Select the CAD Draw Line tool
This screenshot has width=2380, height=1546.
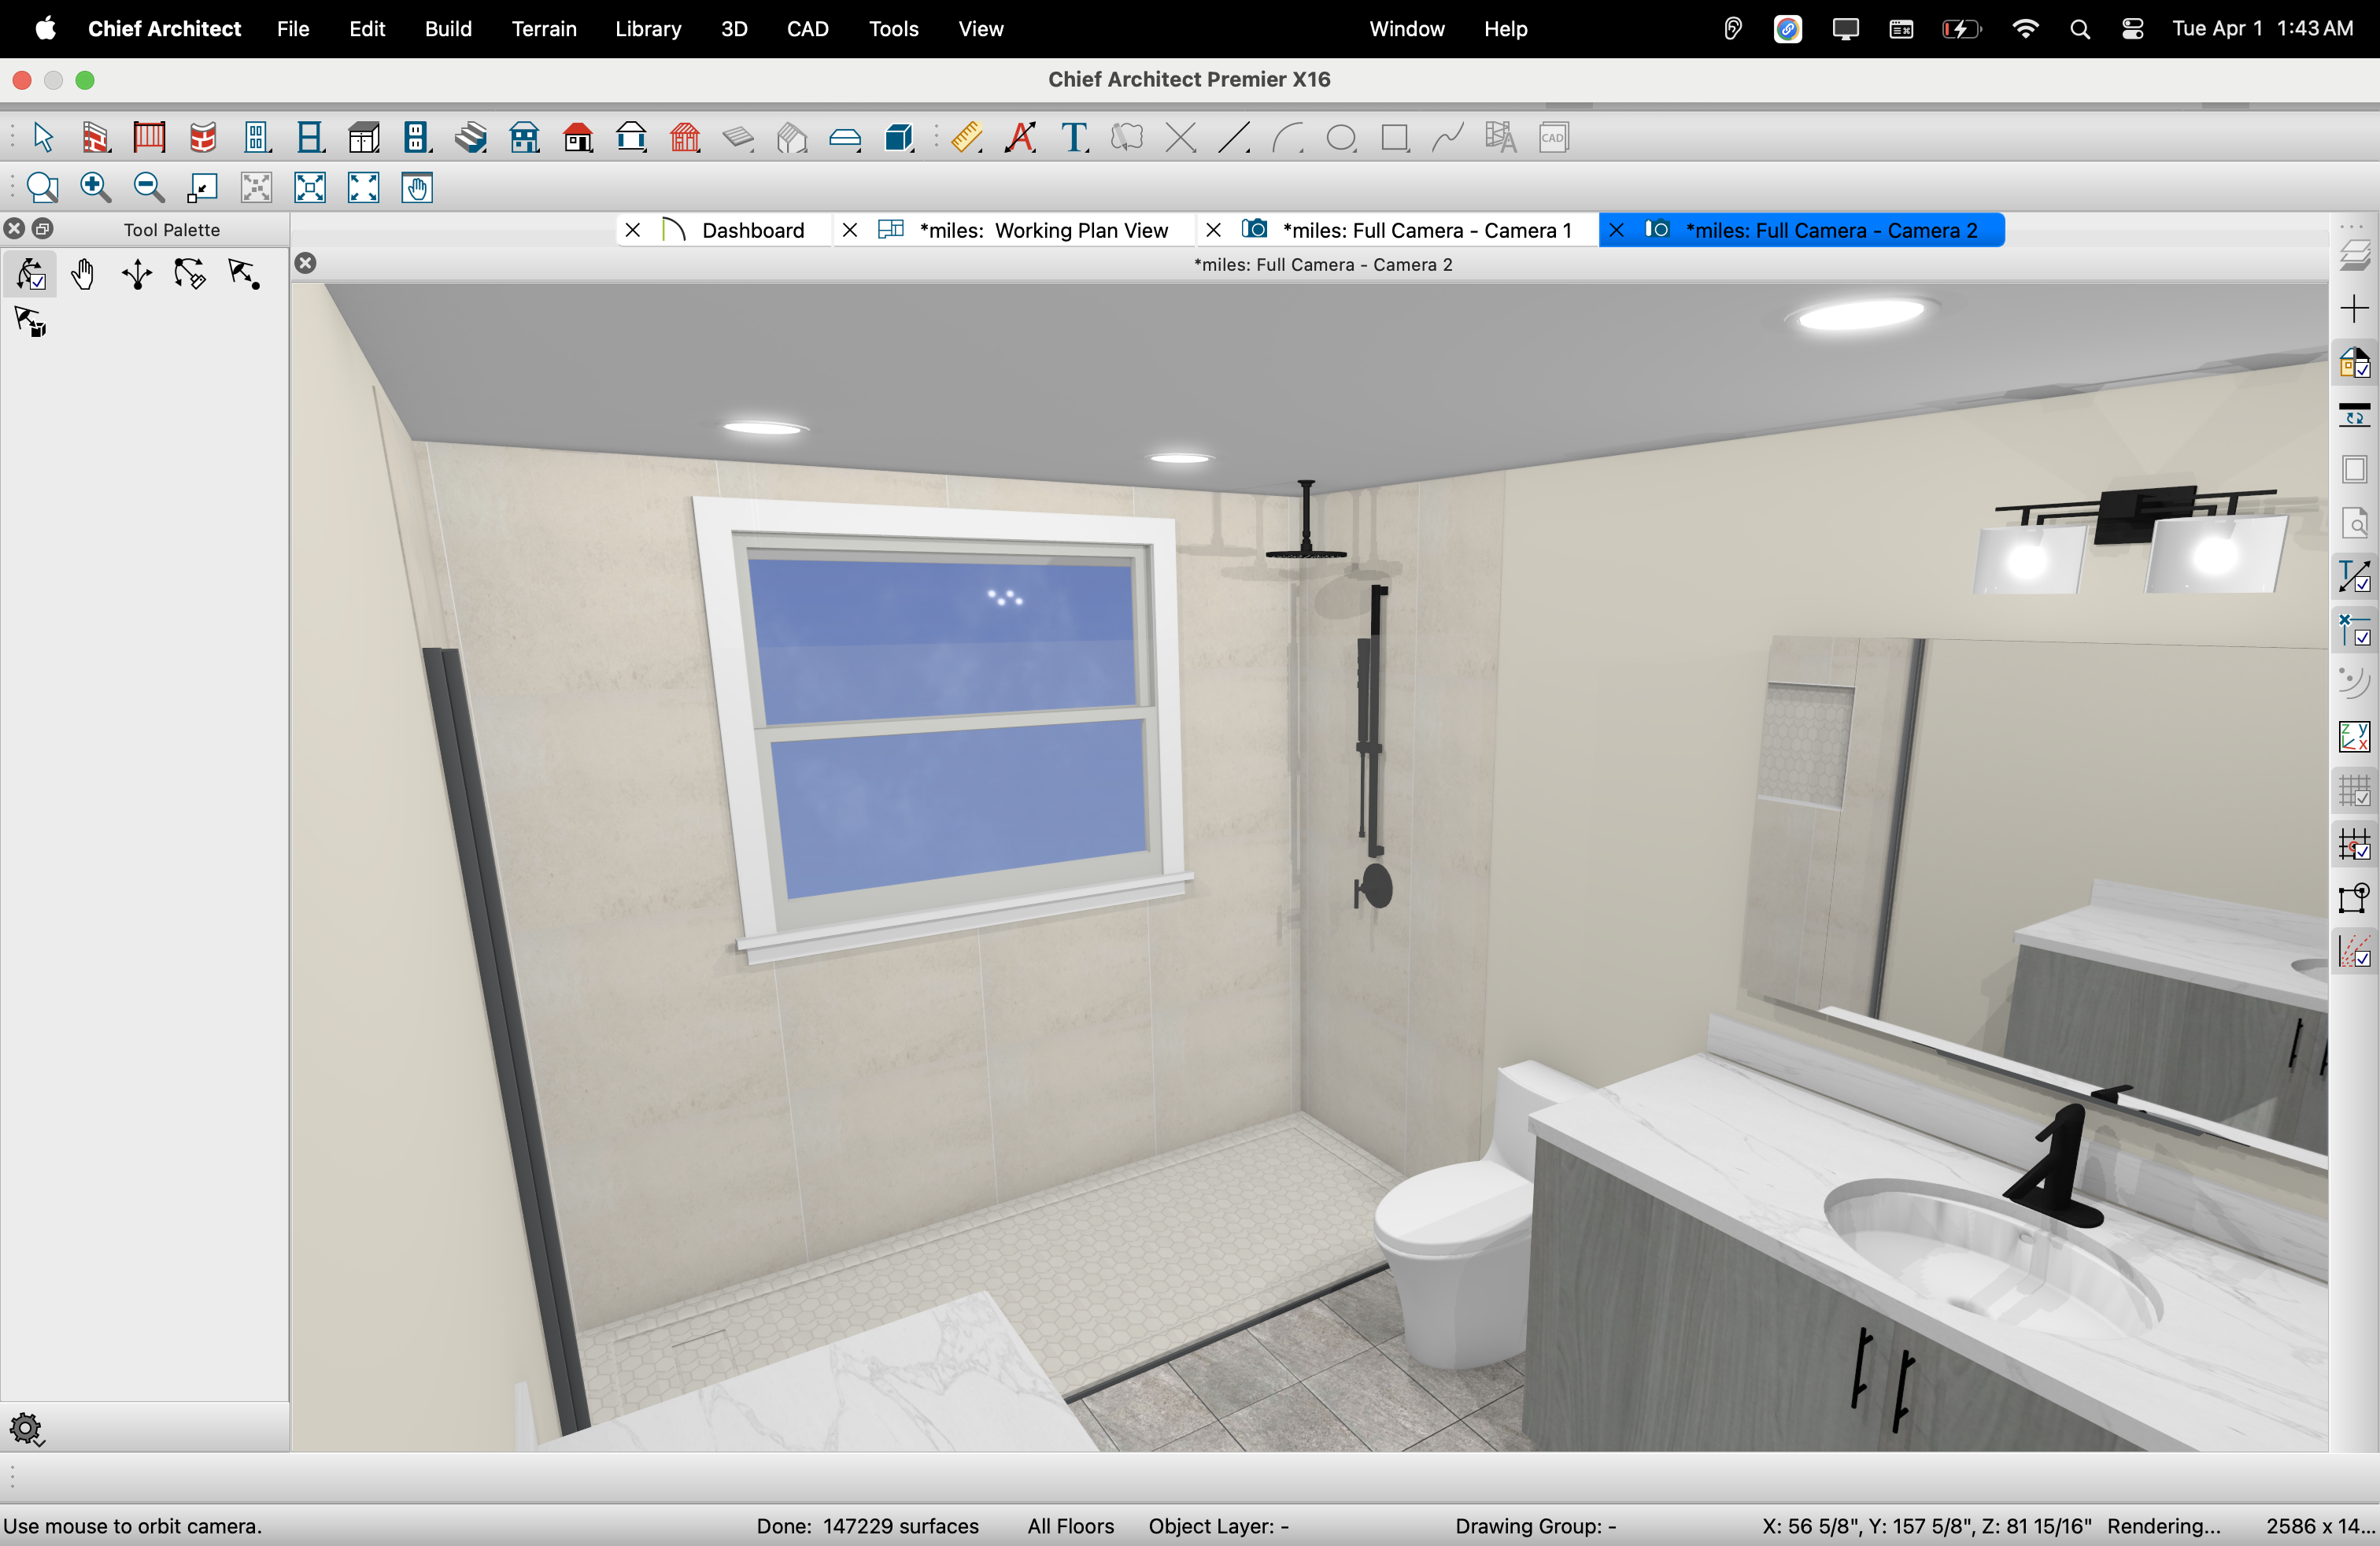1234,137
